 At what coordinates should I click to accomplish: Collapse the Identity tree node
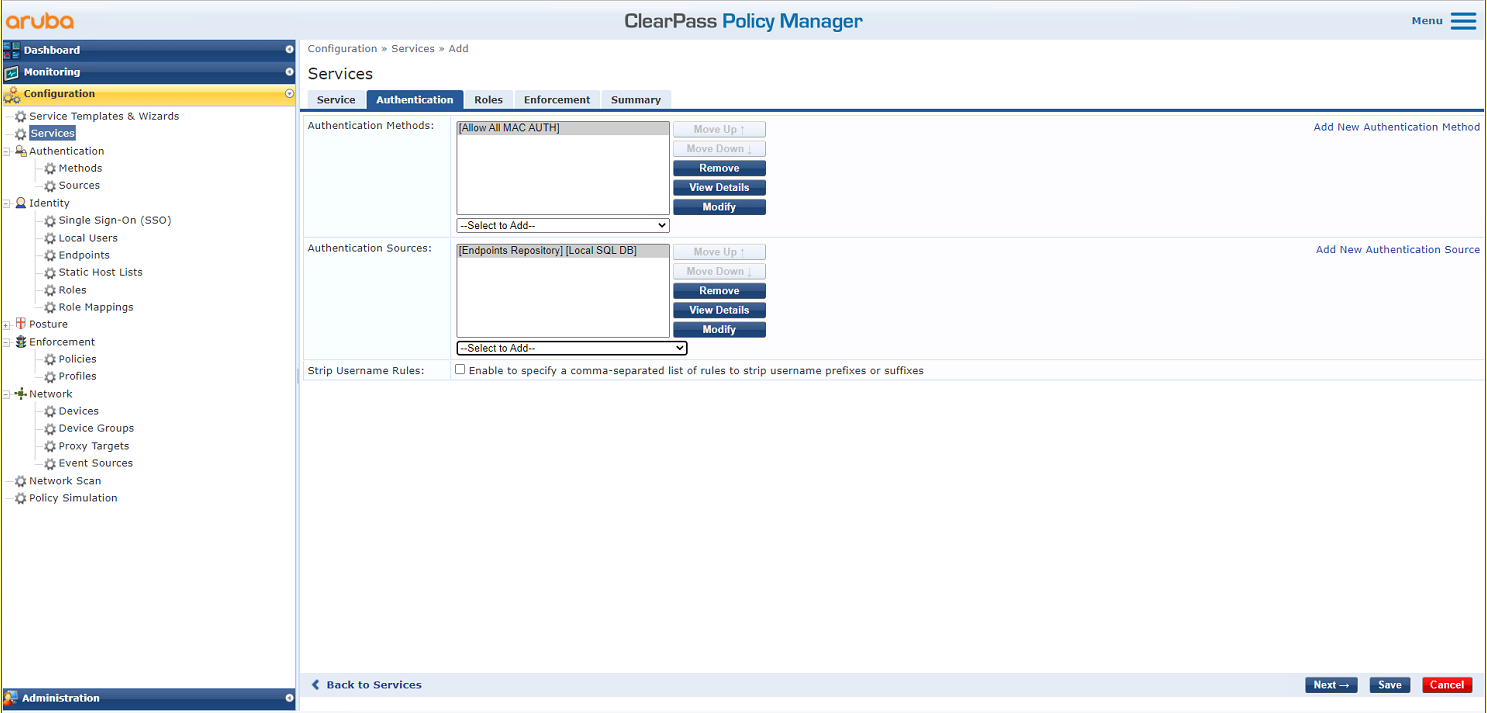click(7, 204)
